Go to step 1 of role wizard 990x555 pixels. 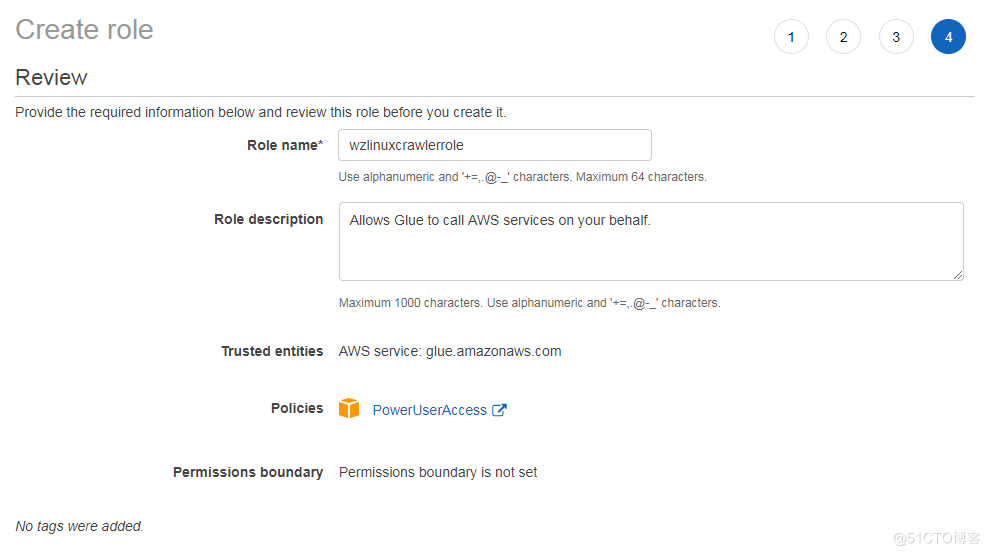click(x=791, y=37)
